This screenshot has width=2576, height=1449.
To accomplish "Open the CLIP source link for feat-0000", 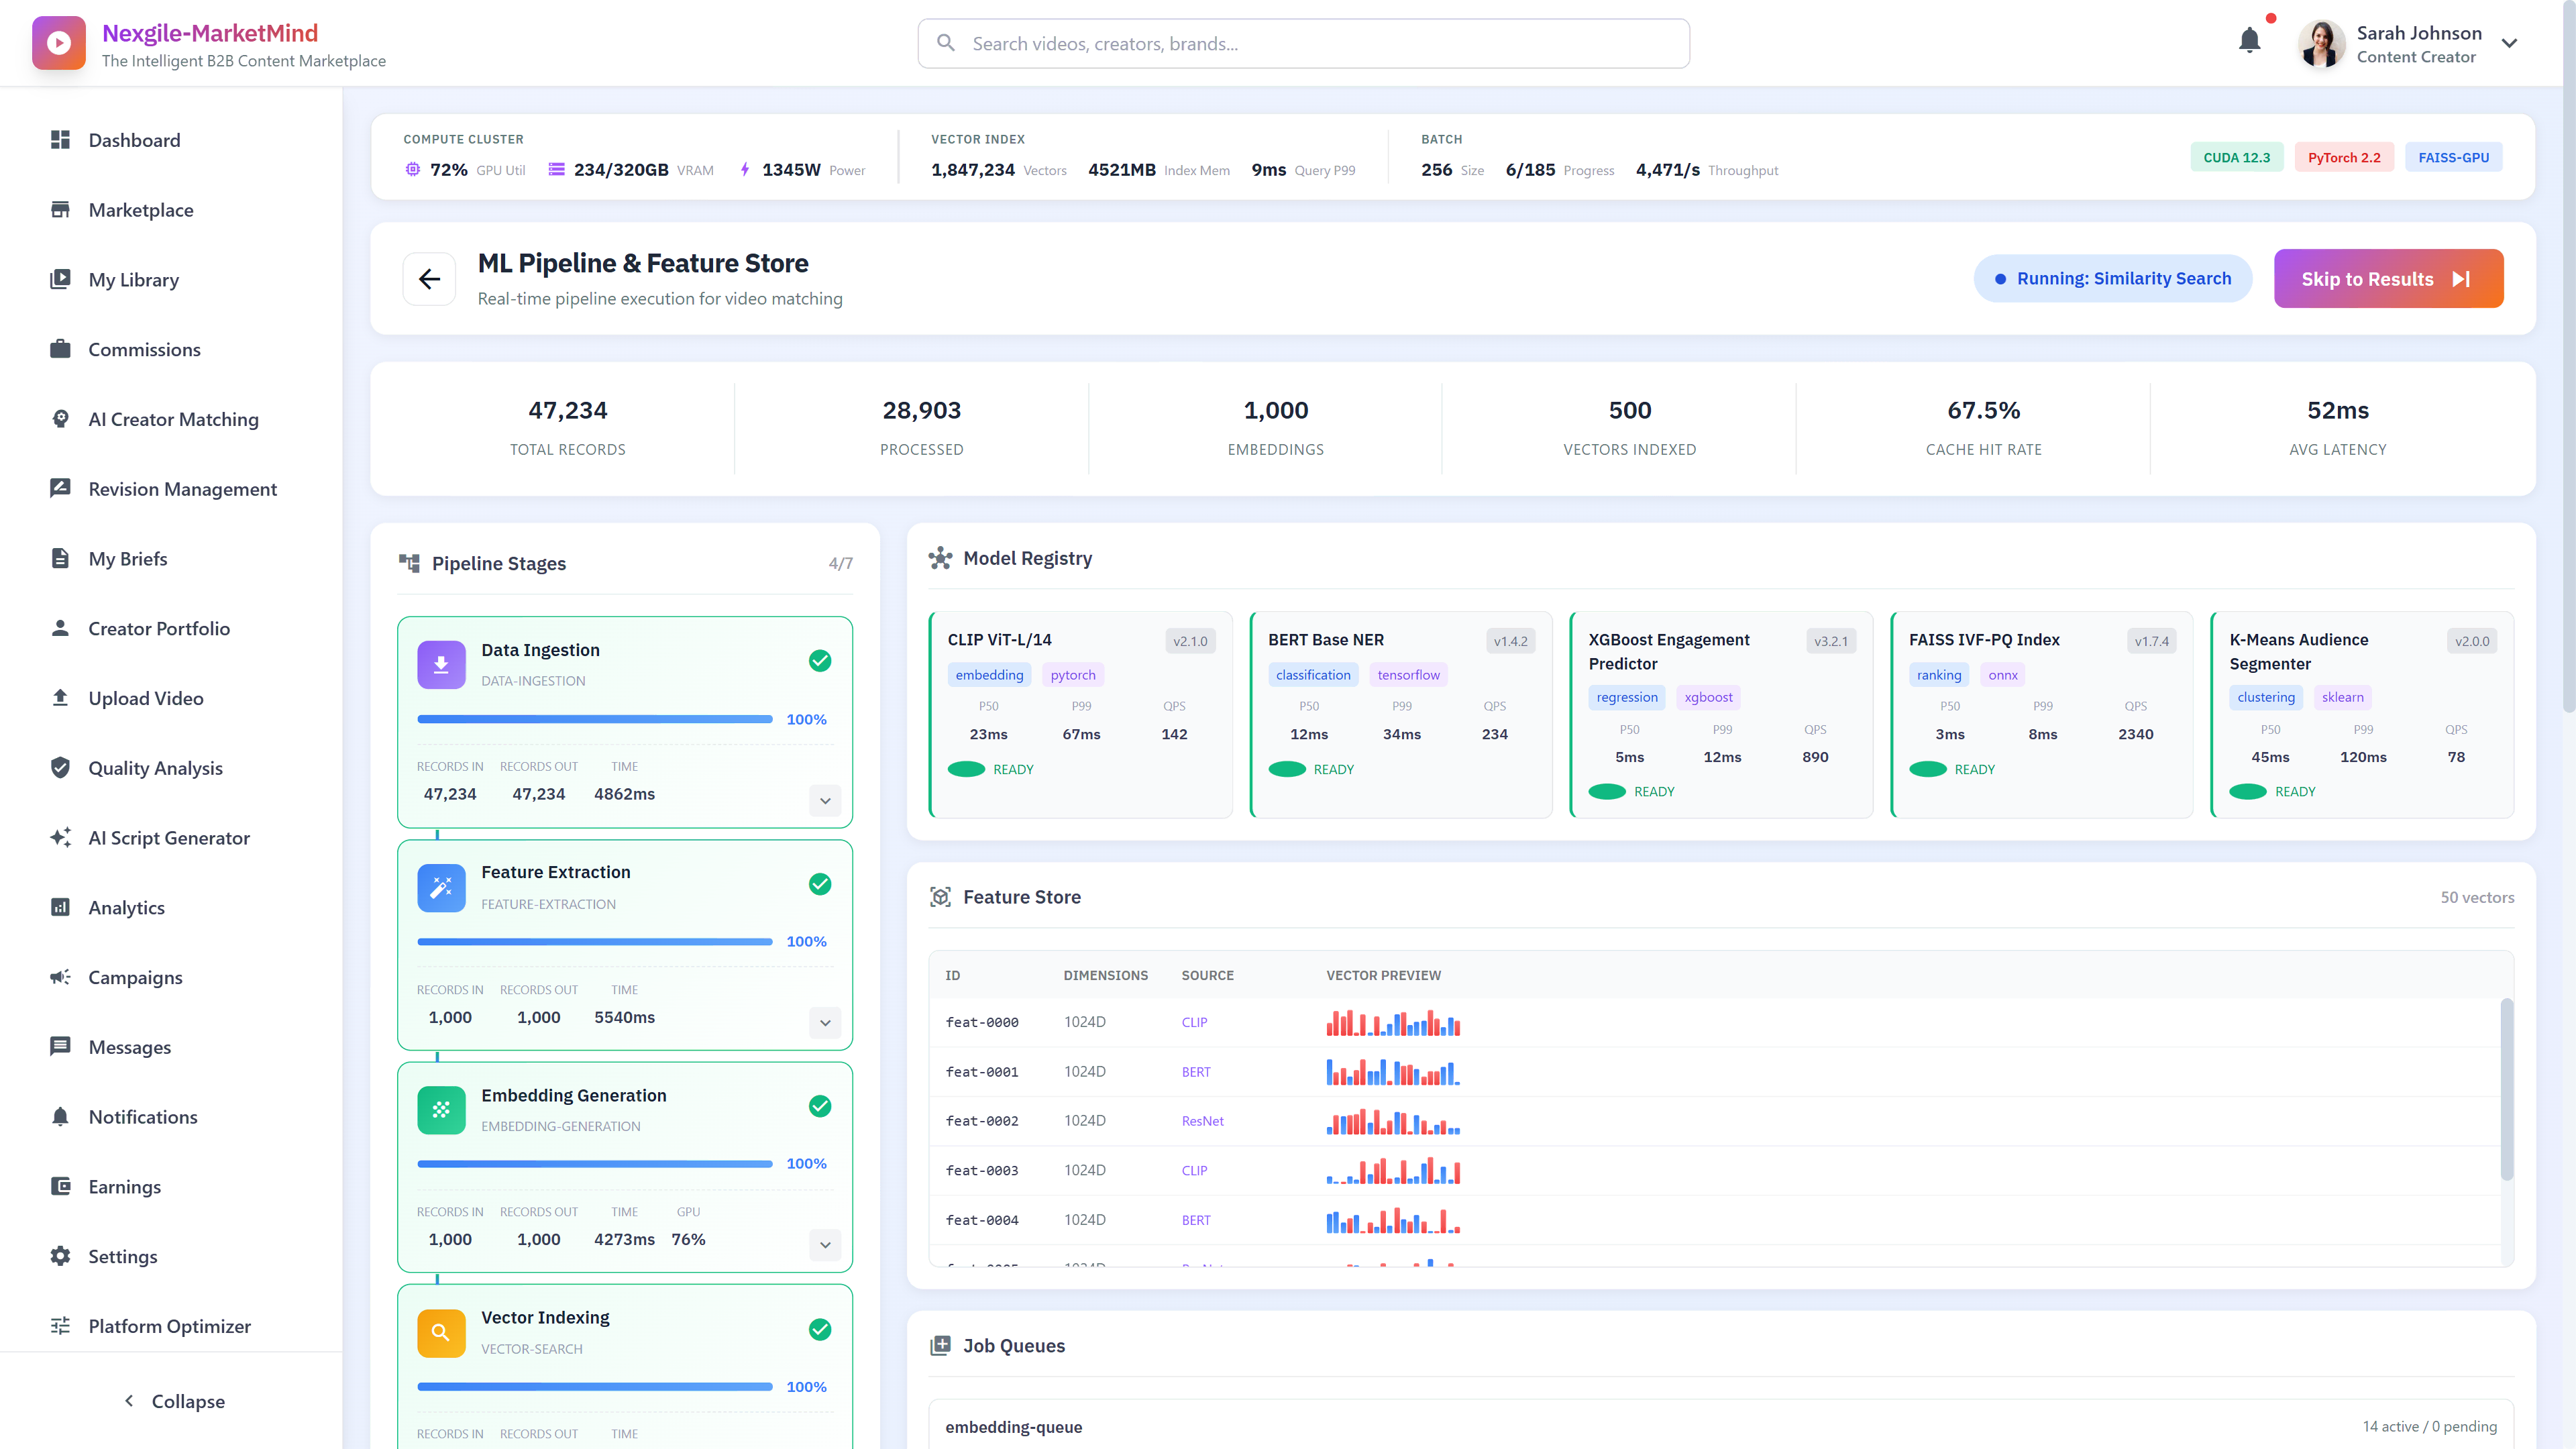I will click(1194, 1022).
